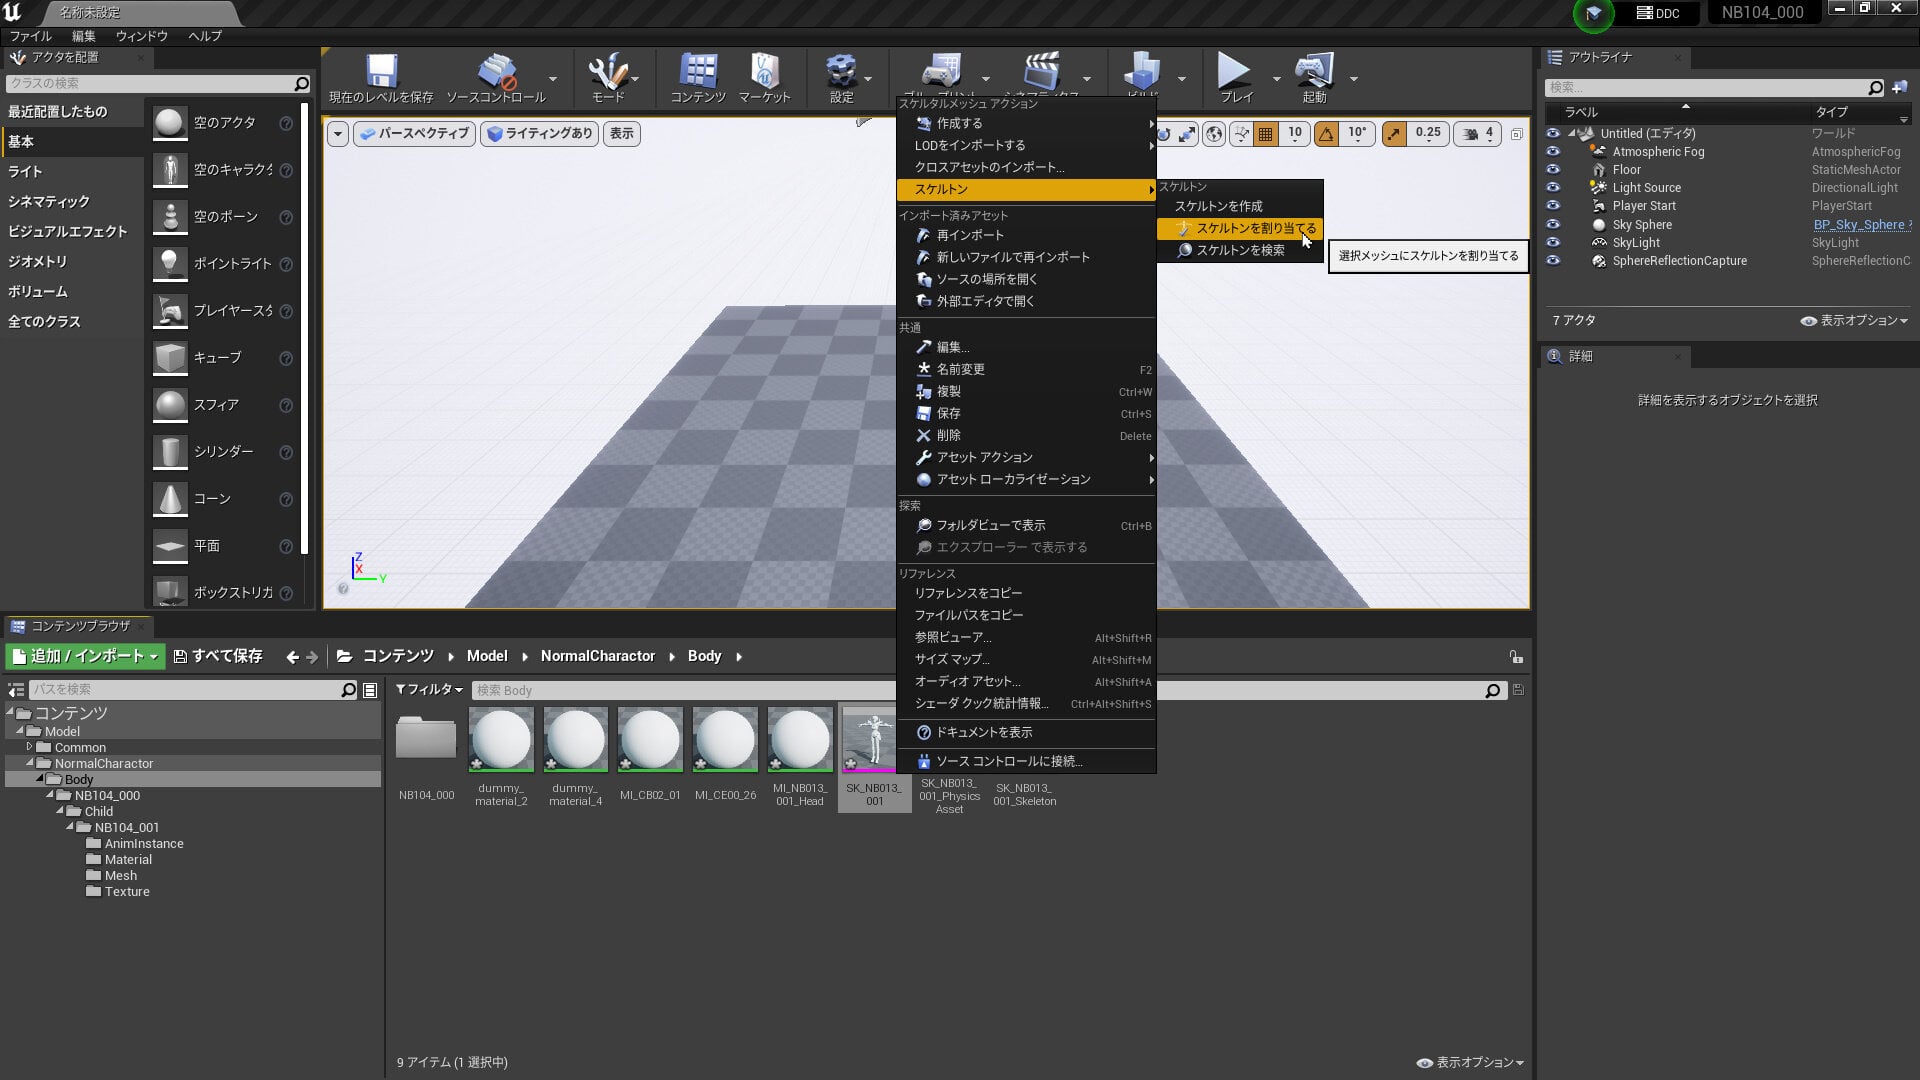Toggle grid snapping in viewport toolbar
The width and height of the screenshot is (1920, 1080).
point(1265,134)
